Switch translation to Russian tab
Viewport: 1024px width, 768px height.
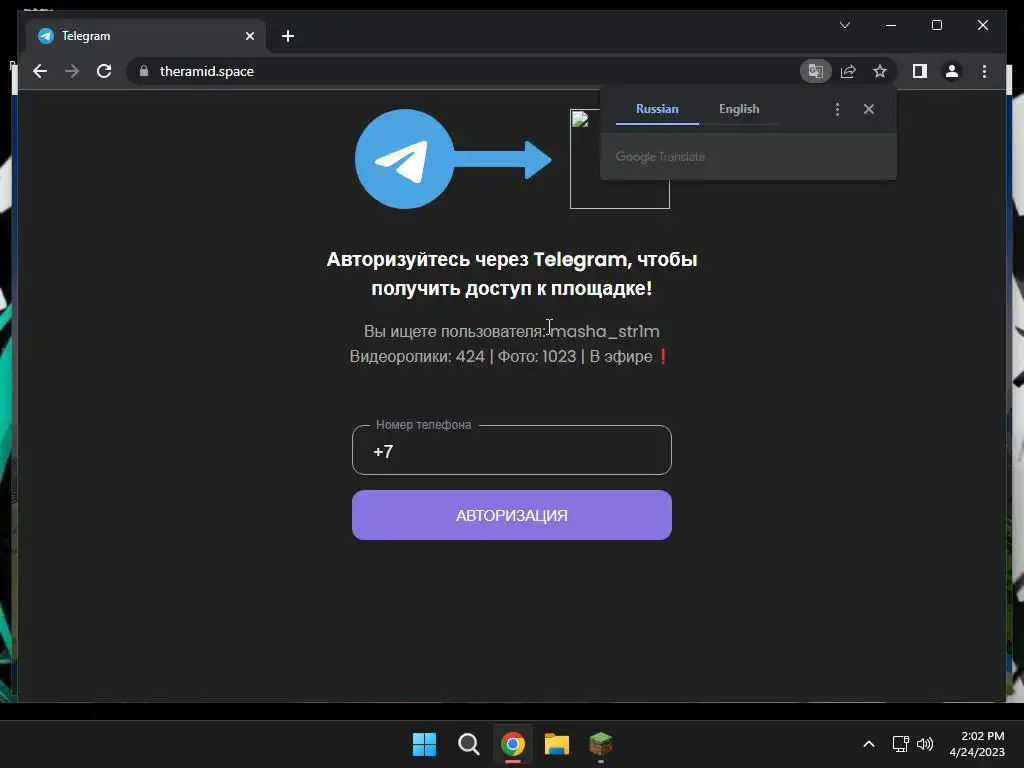[x=657, y=109]
